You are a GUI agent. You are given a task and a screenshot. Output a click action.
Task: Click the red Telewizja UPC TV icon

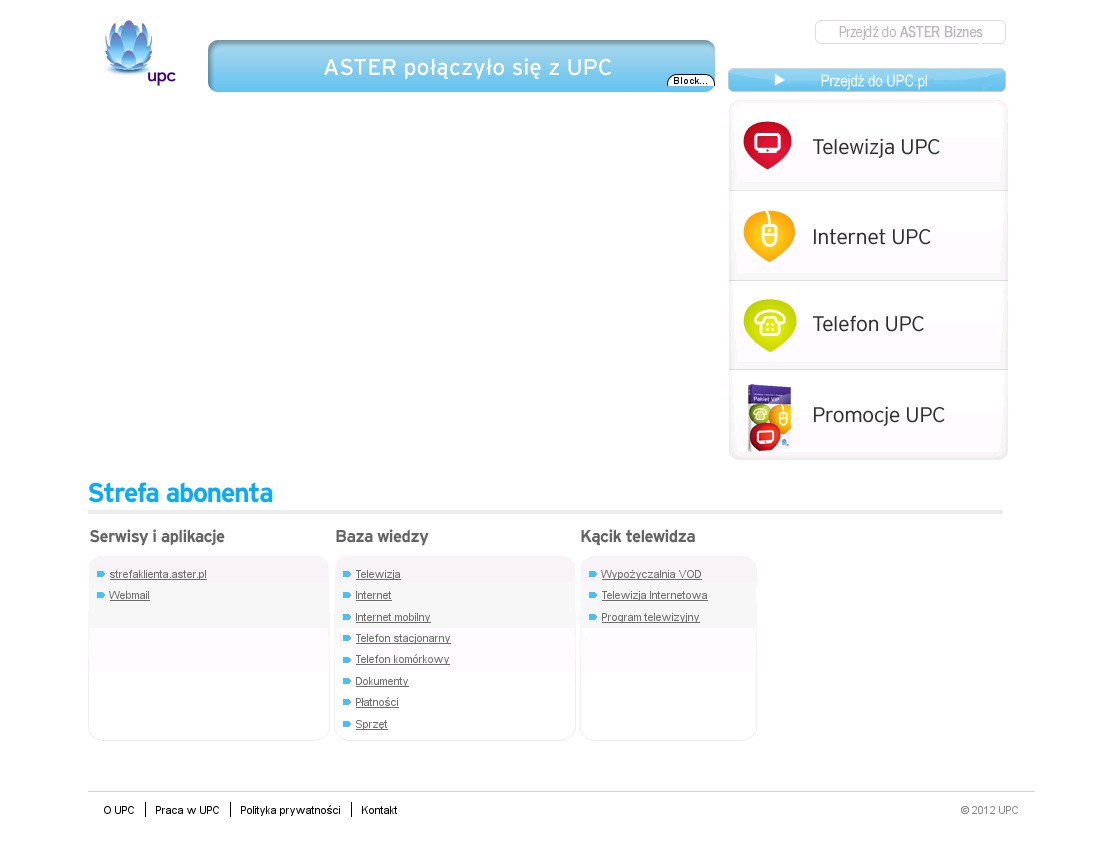(x=767, y=145)
